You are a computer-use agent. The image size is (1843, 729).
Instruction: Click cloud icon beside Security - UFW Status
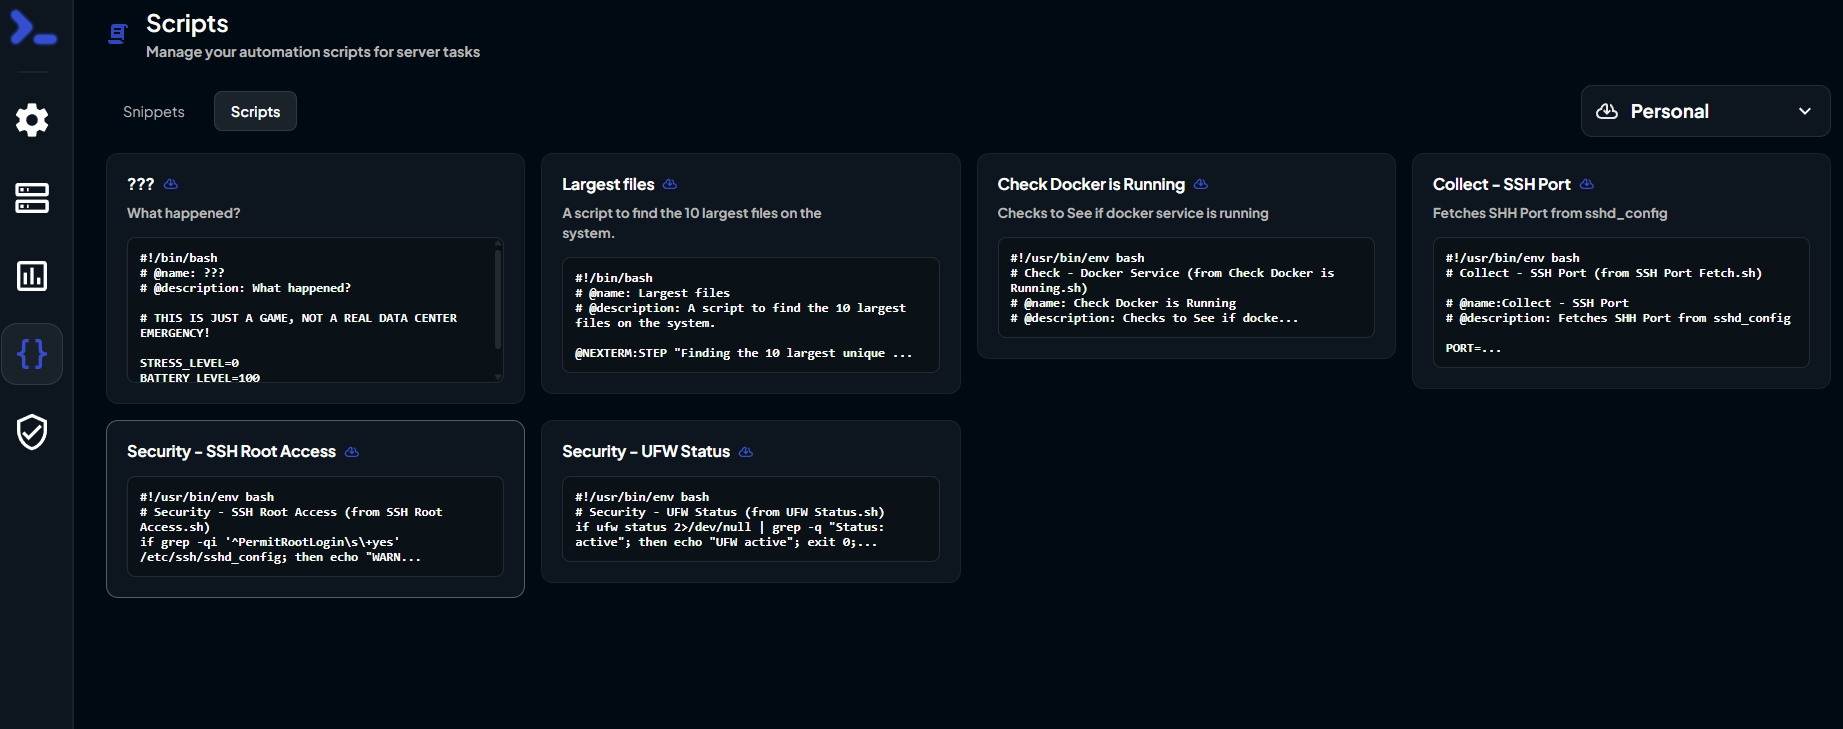[746, 452]
